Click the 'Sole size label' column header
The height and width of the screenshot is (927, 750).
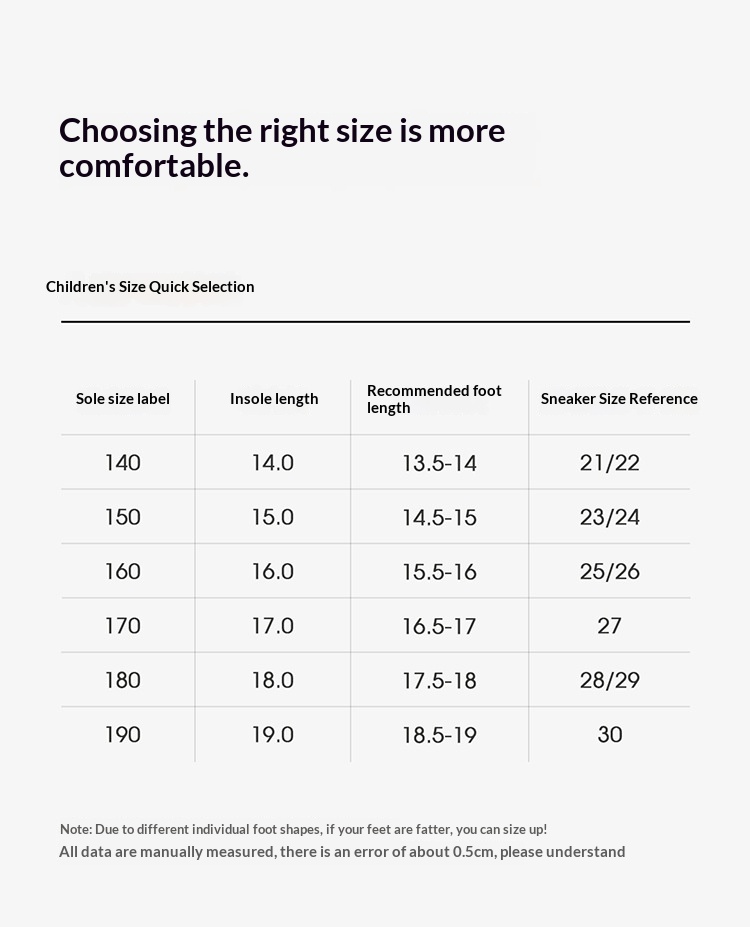[123, 398]
